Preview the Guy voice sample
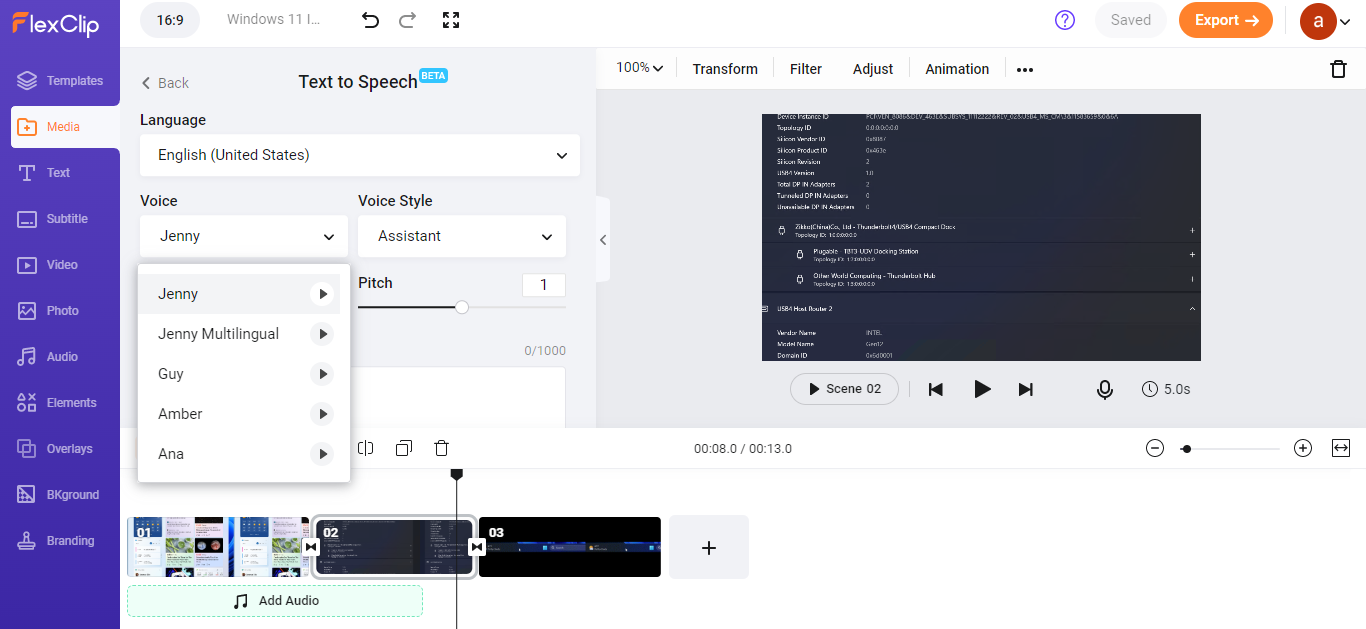The height and width of the screenshot is (629, 1366). coord(321,374)
